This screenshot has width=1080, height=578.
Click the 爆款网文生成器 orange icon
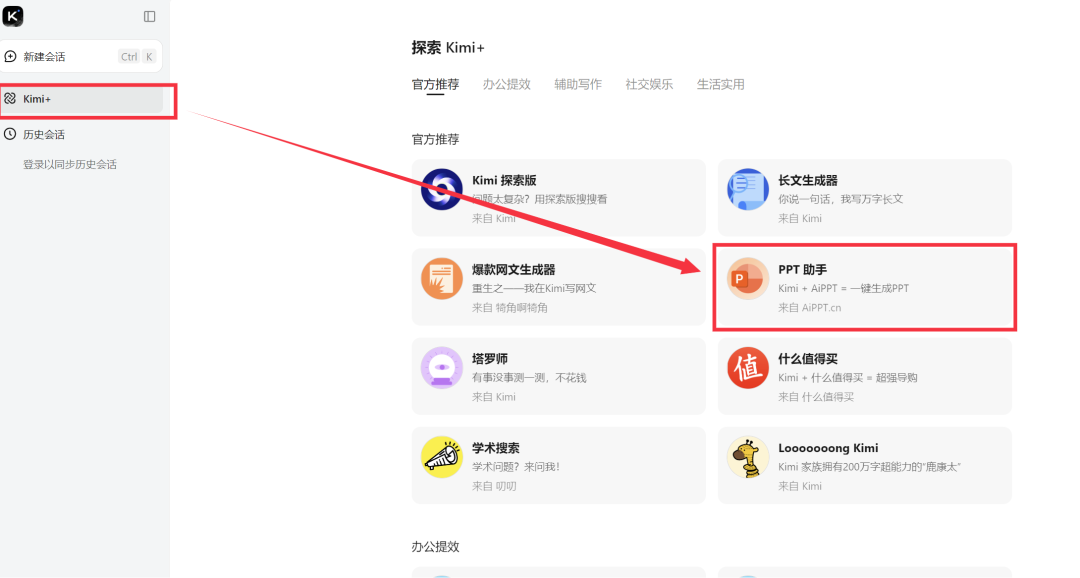point(442,278)
